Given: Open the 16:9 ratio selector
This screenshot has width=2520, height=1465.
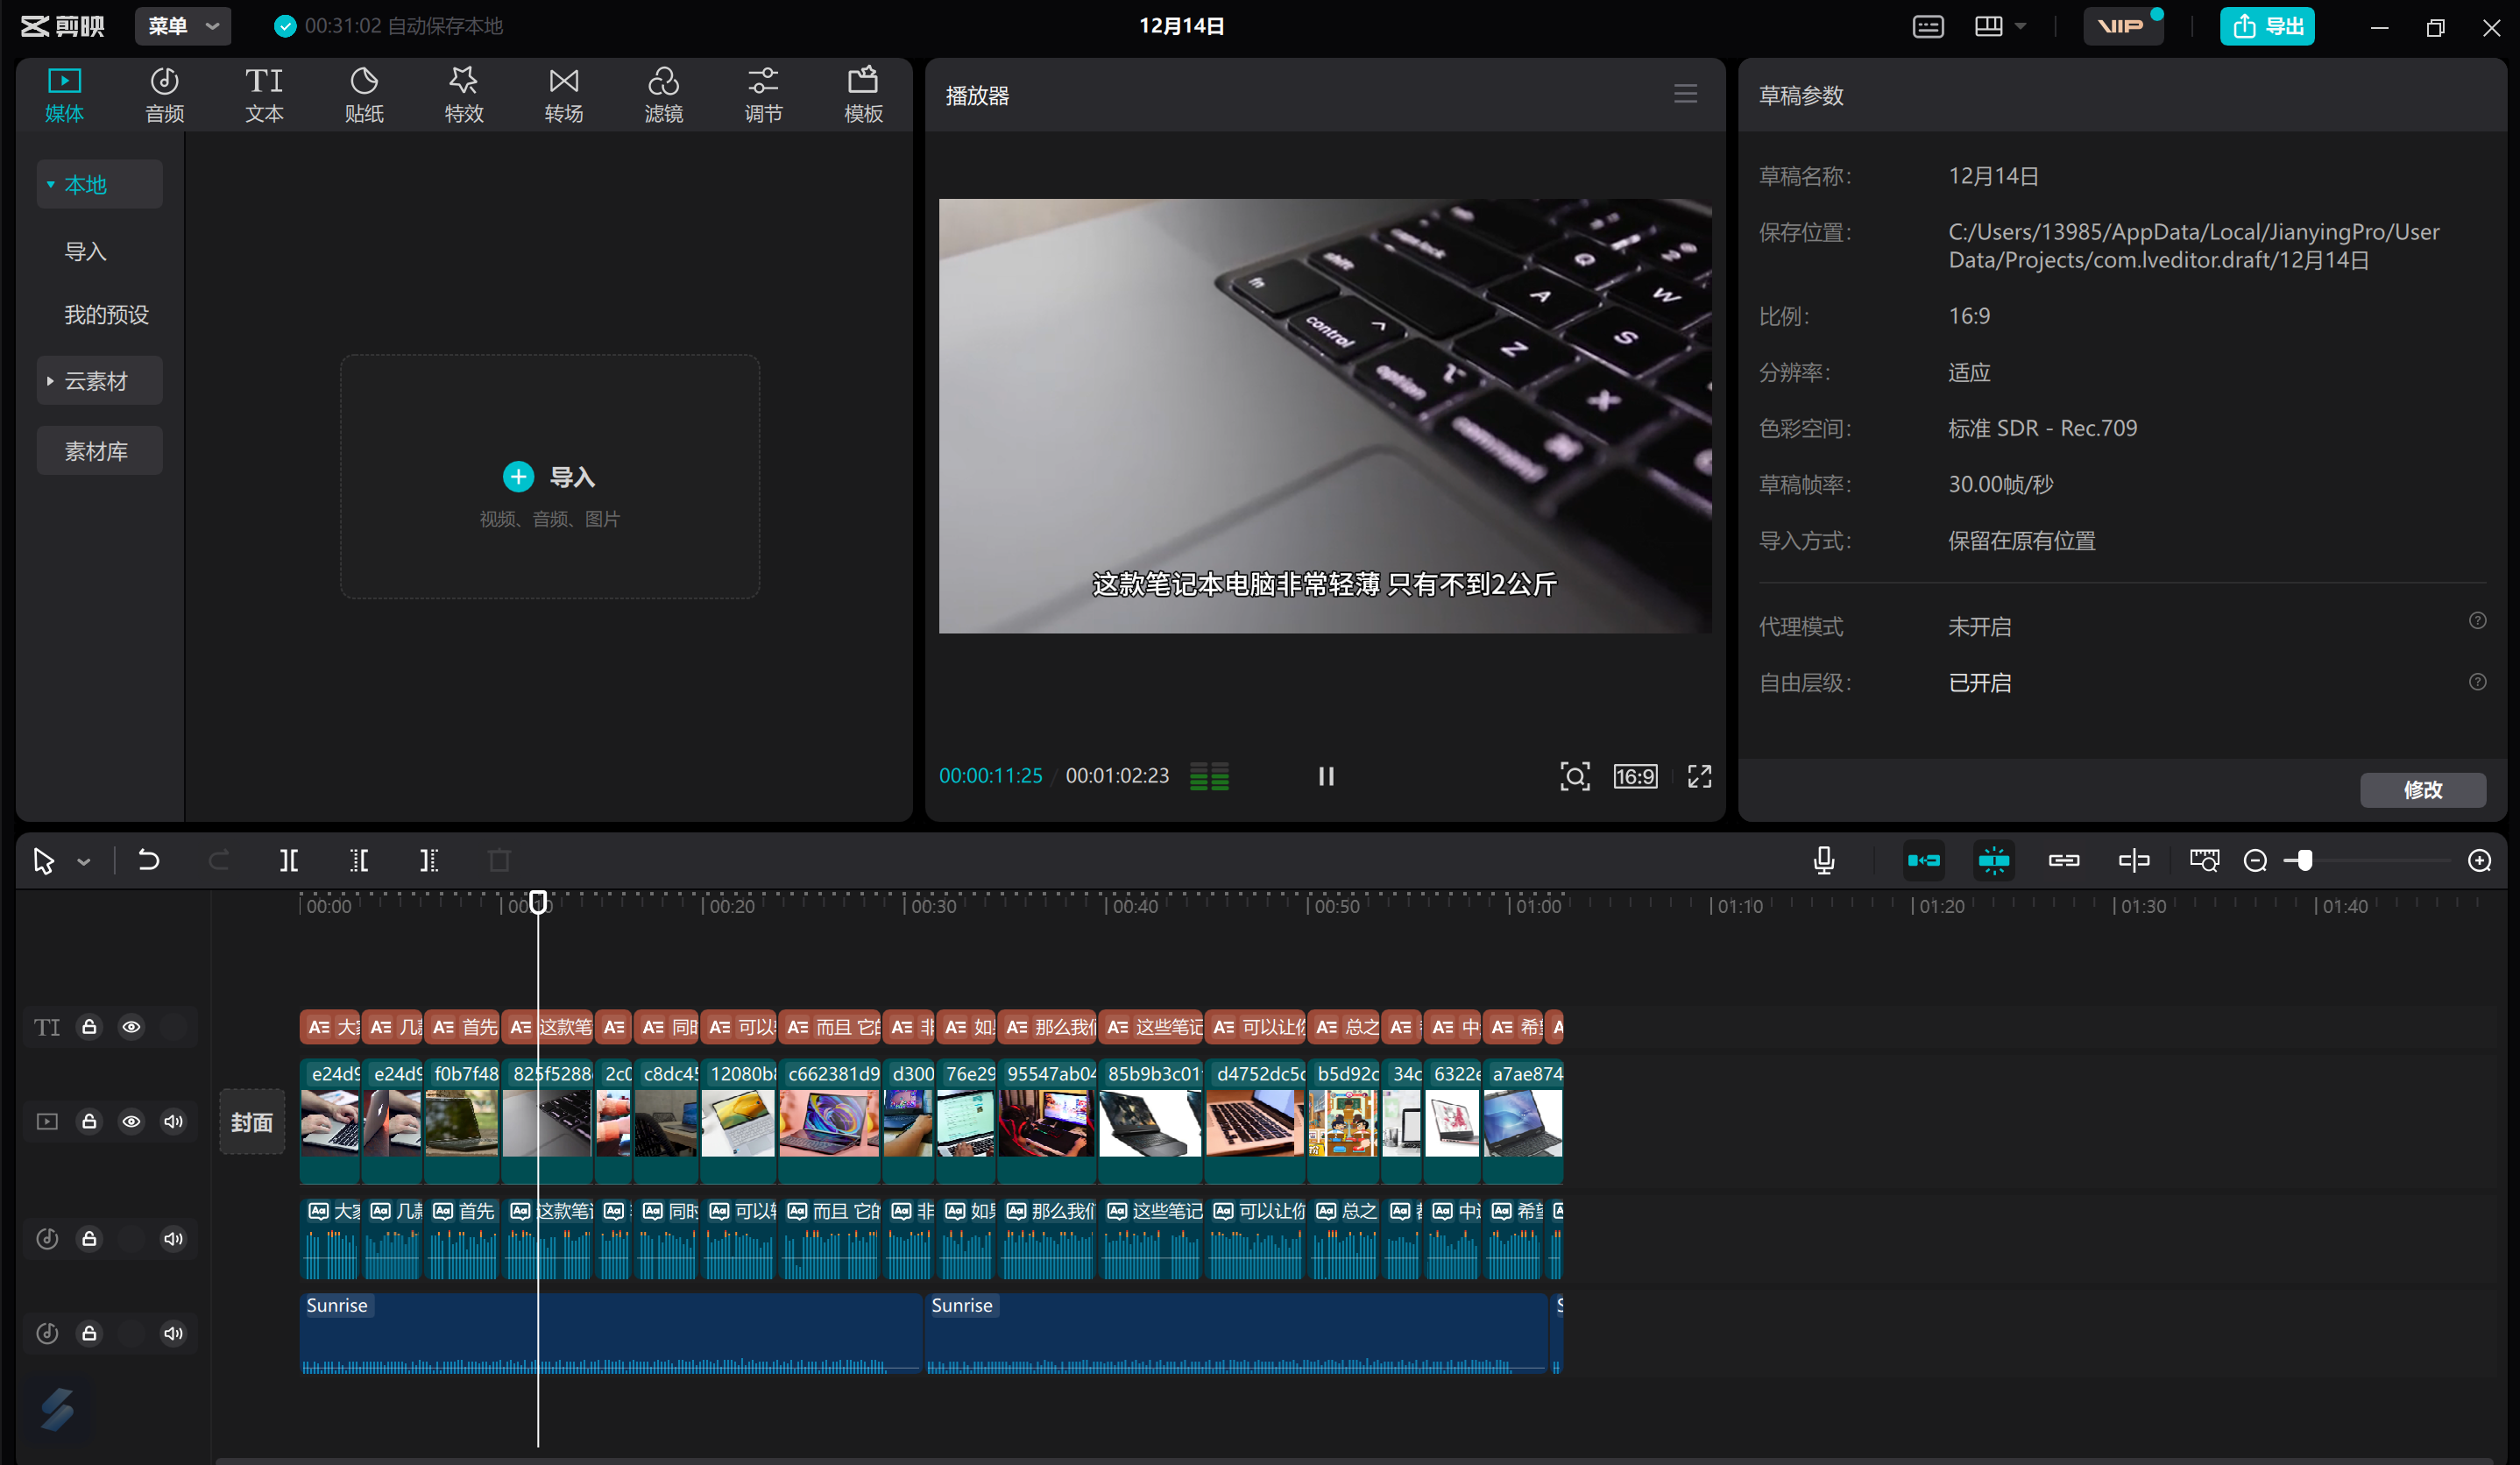Looking at the screenshot, I should 1636,776.
